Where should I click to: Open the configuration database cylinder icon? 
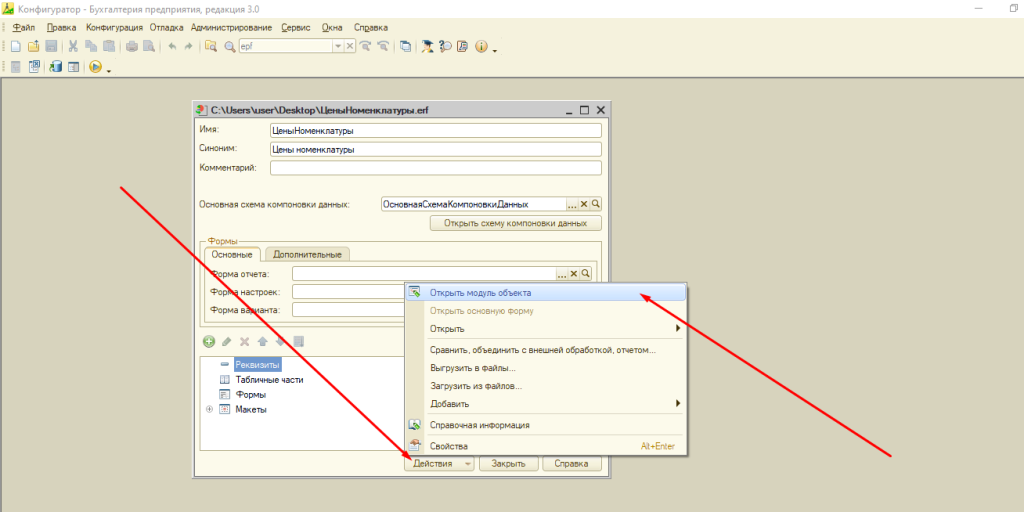[55, 67]
